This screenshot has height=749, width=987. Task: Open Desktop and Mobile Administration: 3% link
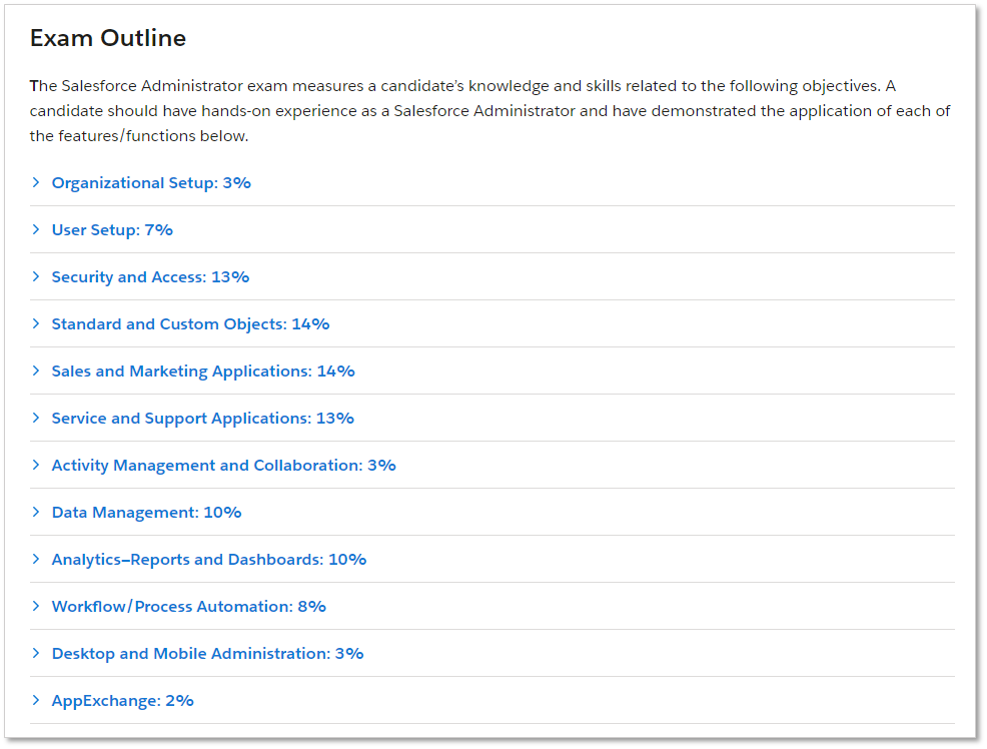coord(208,654)
